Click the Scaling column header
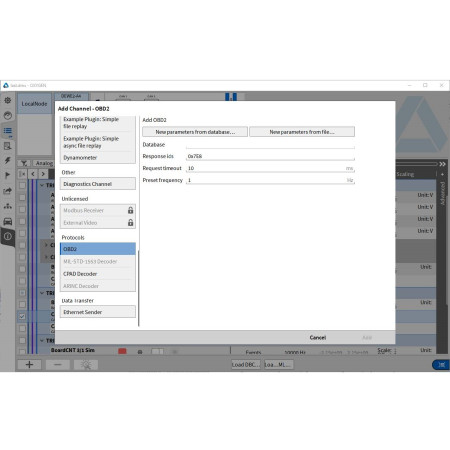The width and height of the screenshot is (450, 450). point(405,174)
